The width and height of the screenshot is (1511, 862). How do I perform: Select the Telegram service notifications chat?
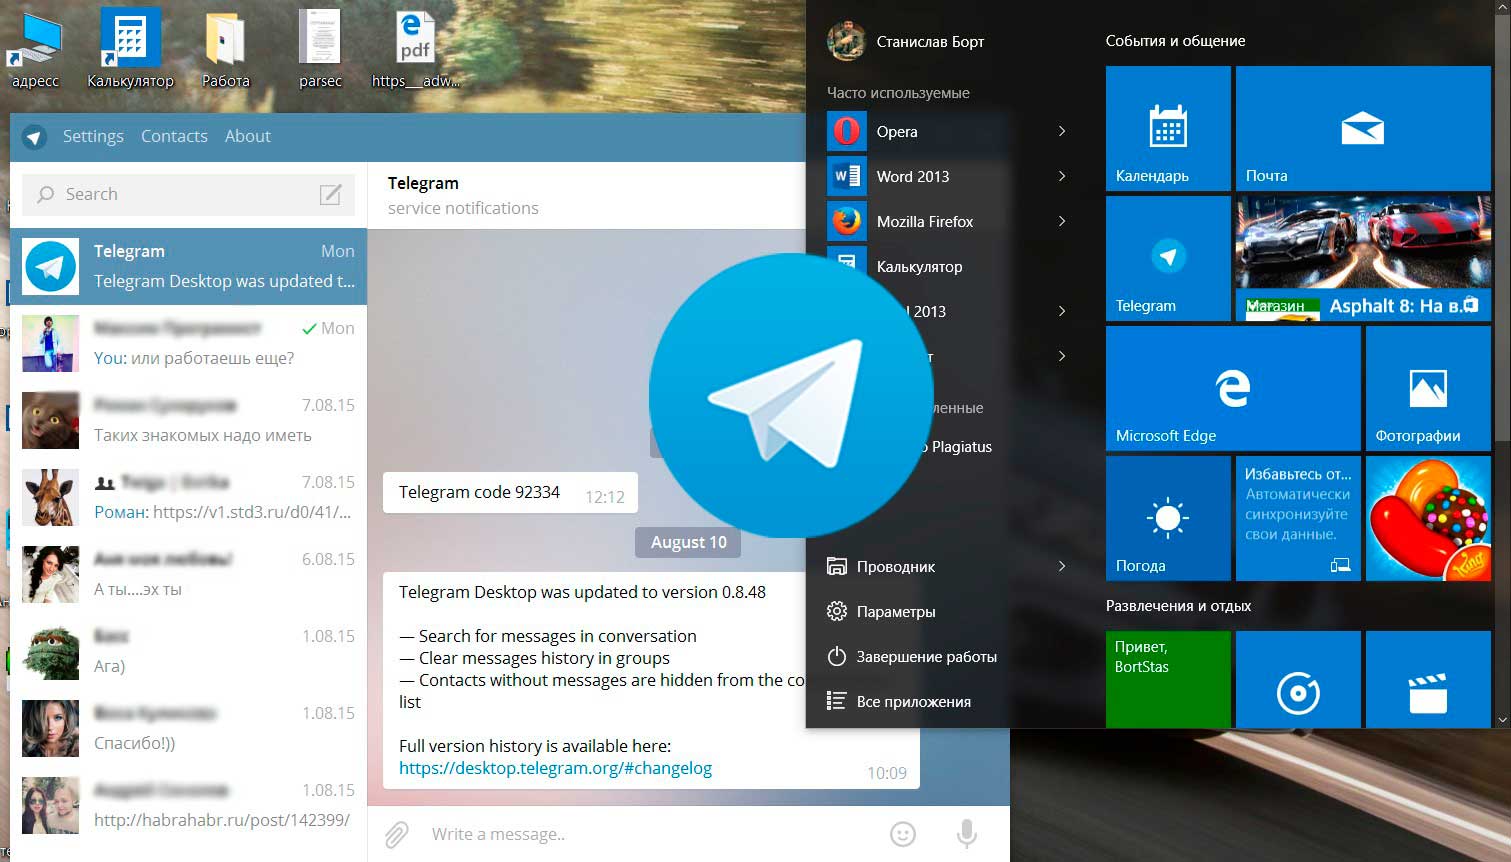coord(188,266)
